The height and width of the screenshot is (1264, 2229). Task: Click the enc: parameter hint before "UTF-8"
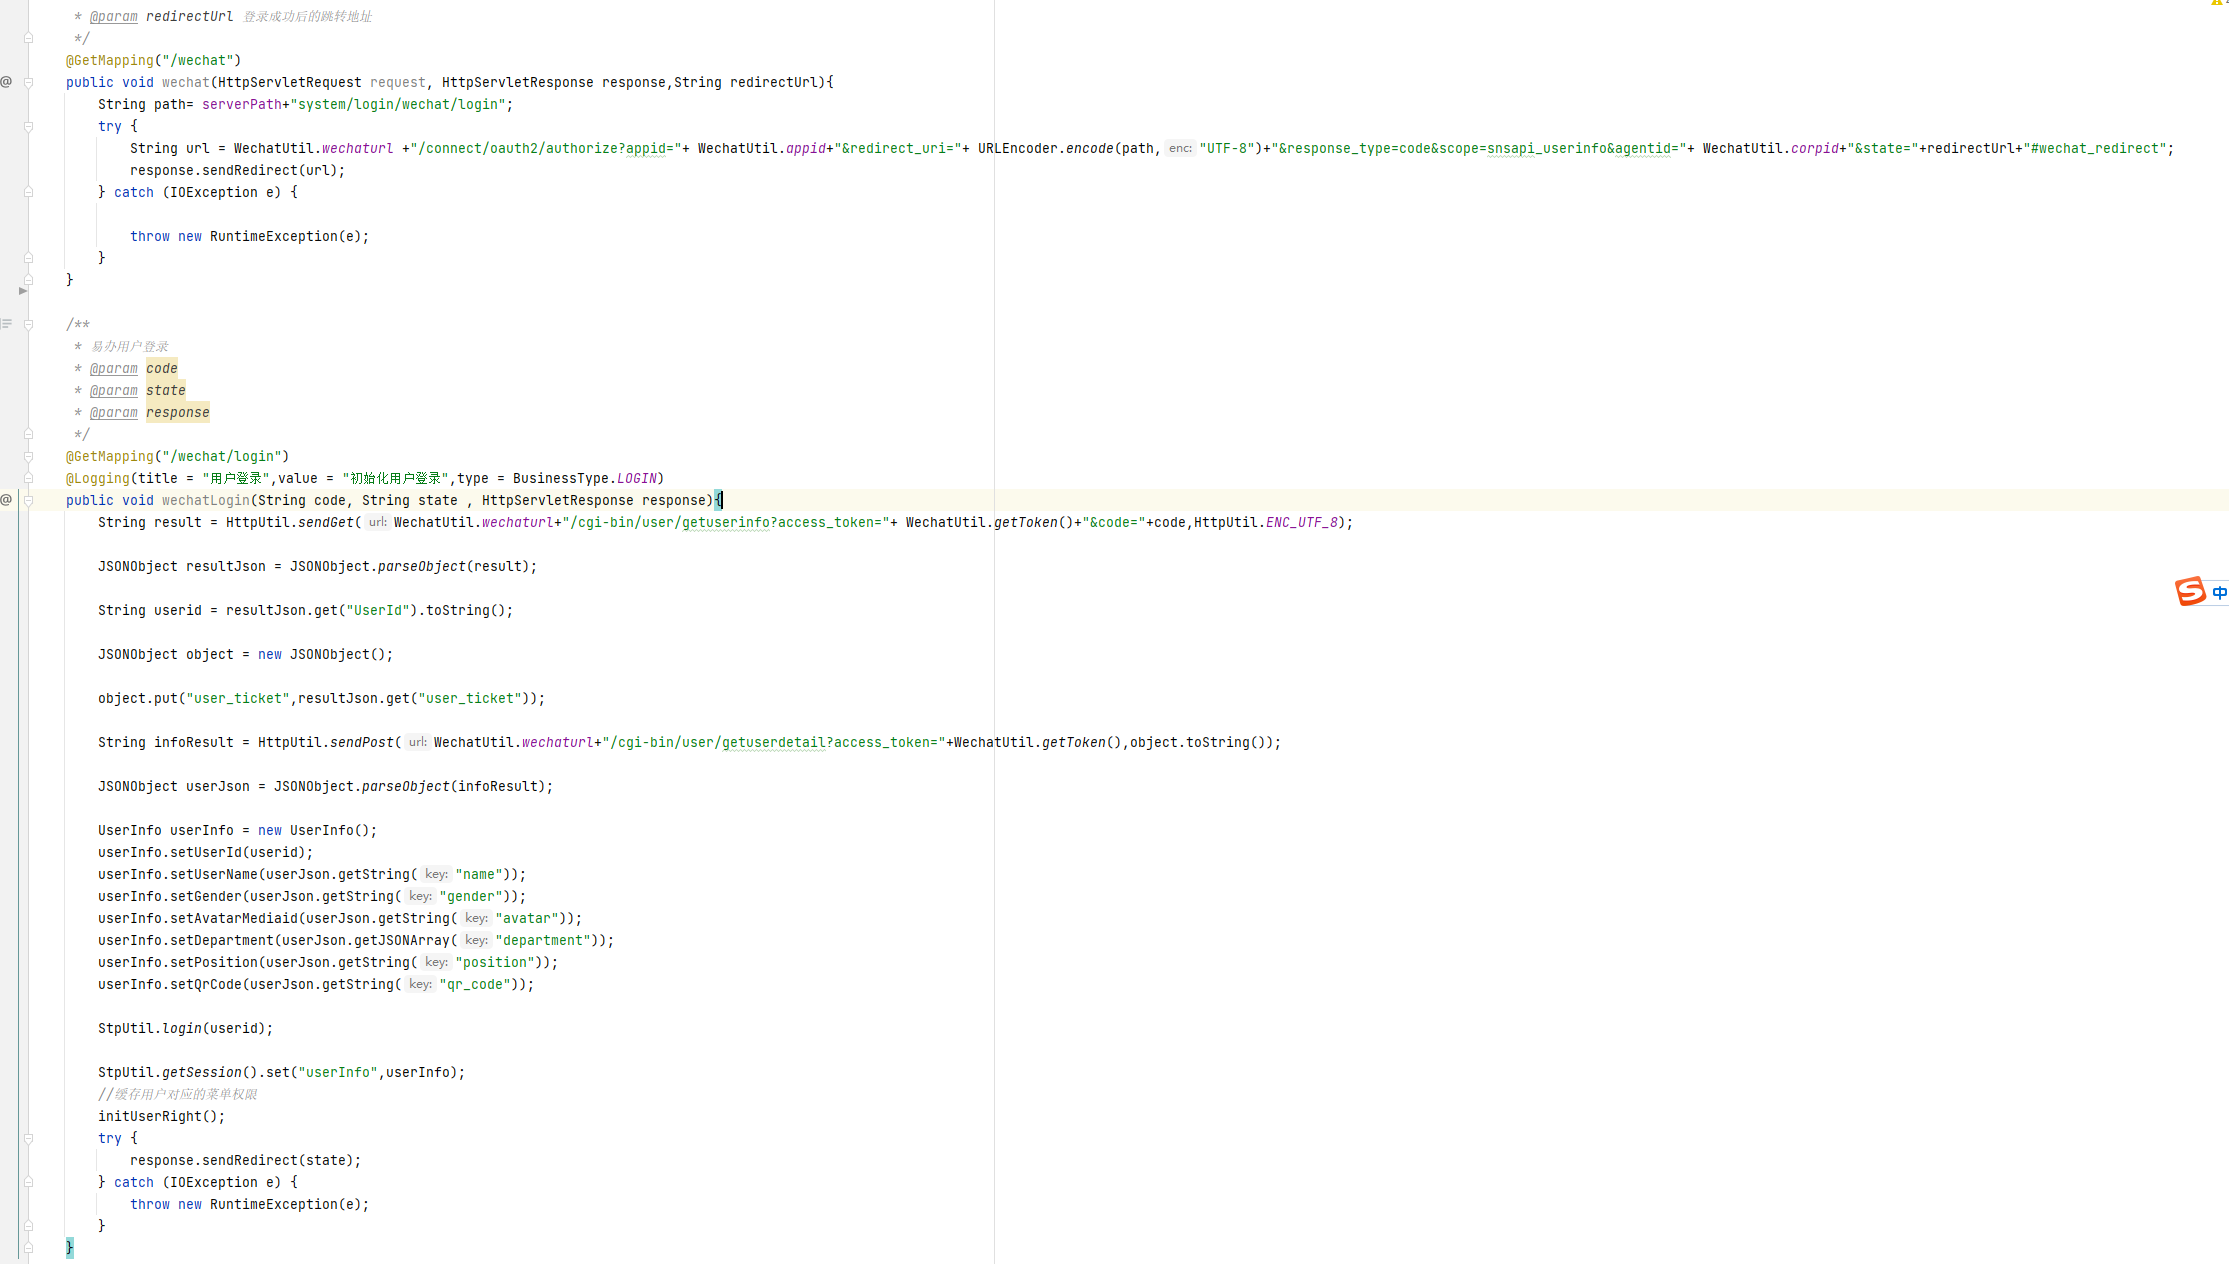(1180, 148)
